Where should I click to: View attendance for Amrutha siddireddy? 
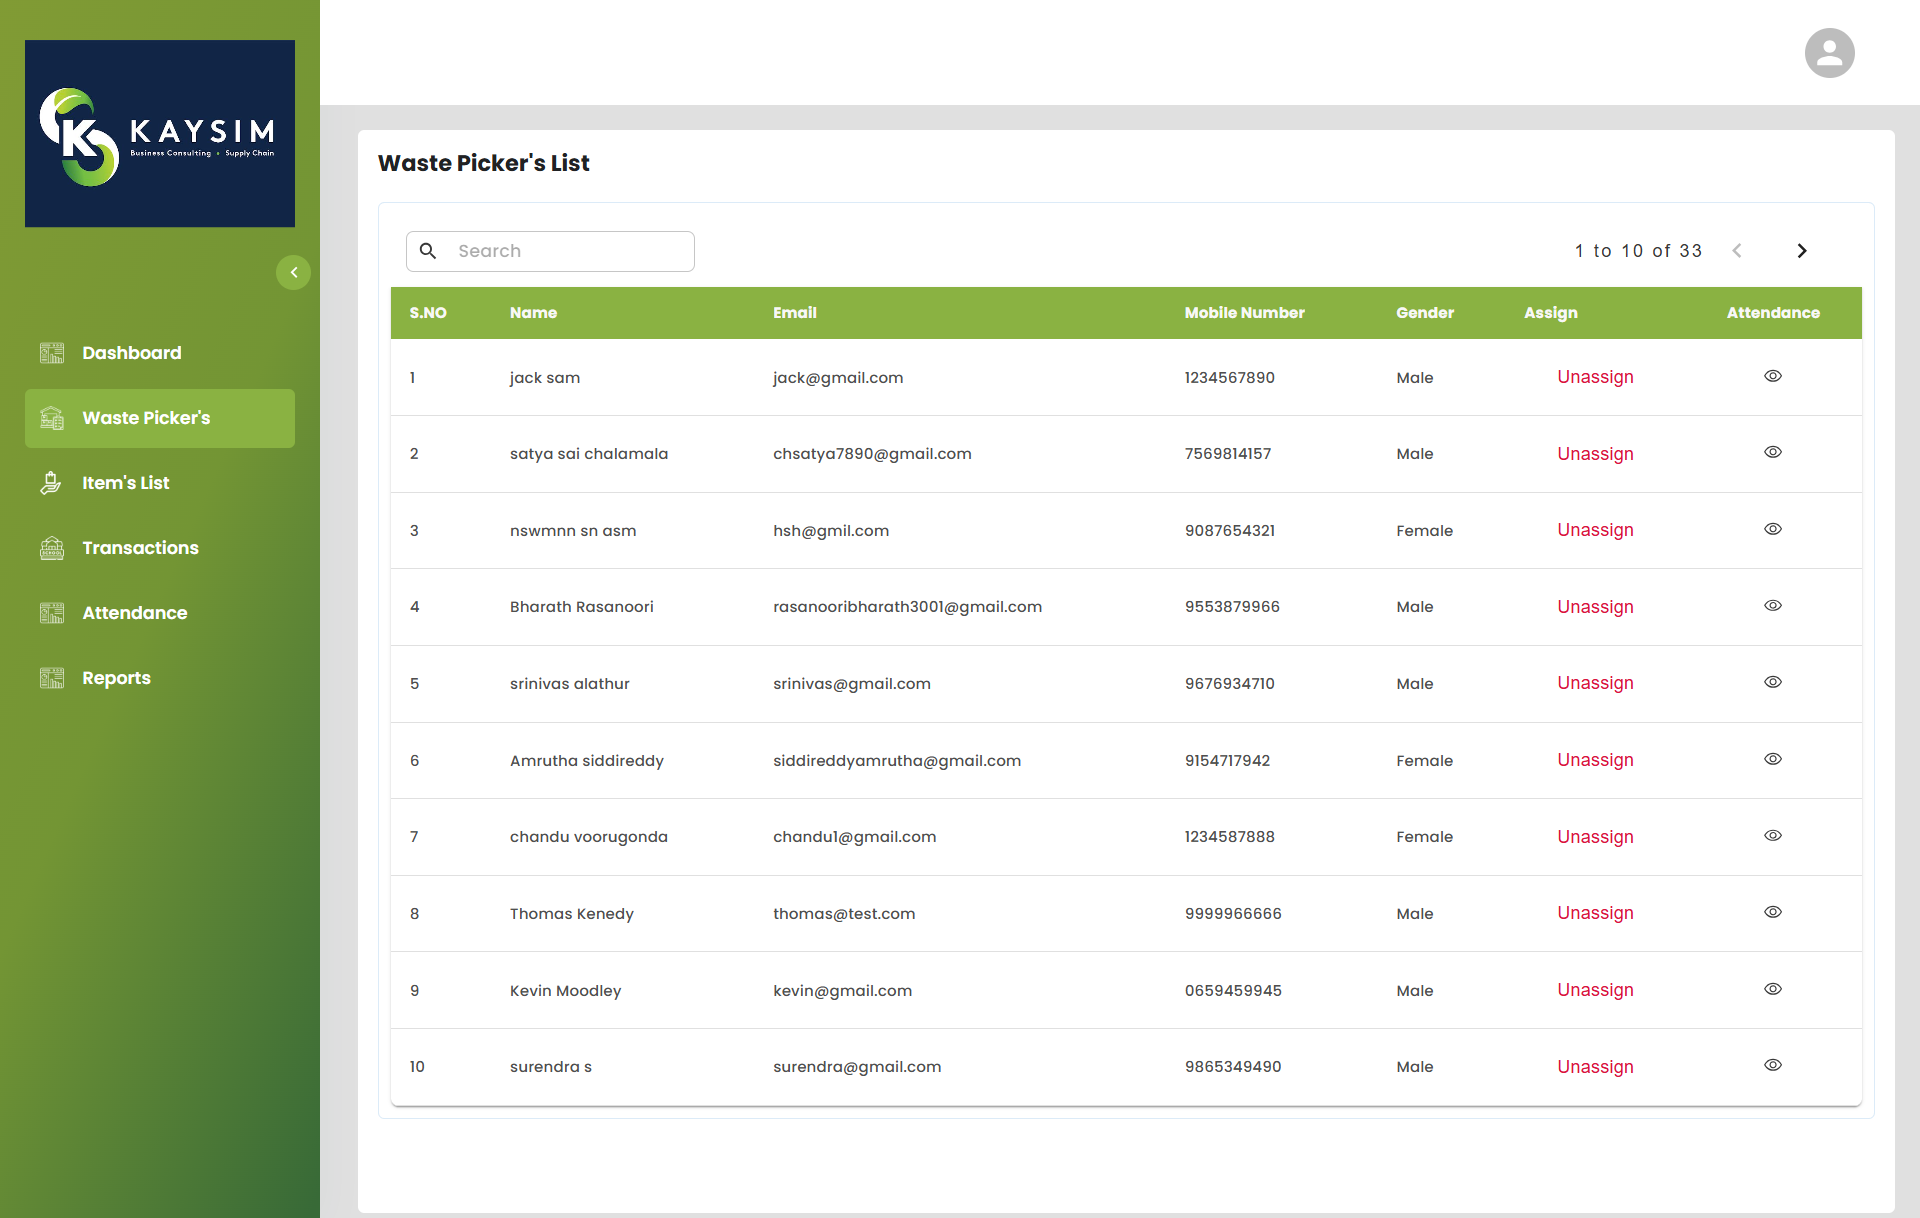(1772, 759)
